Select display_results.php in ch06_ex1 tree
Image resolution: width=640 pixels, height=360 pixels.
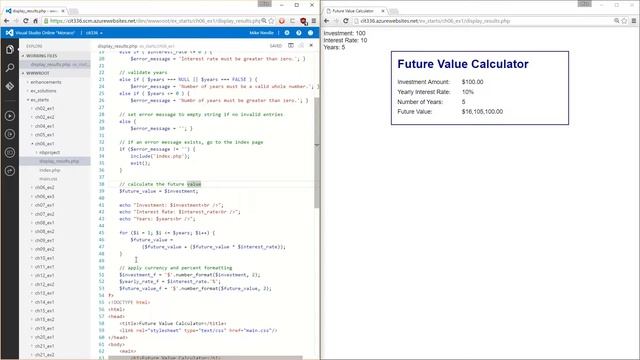pos(55,161)
